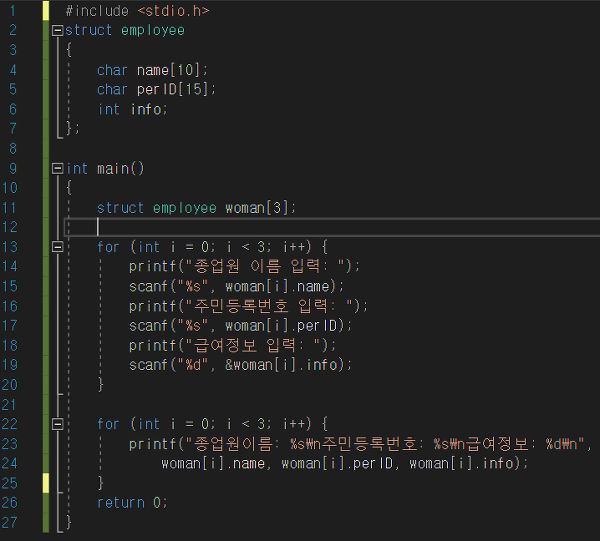Click printf with '급여정보 입력' string
This screenshot has width=600, height=541.
click(x=232, y=345)
